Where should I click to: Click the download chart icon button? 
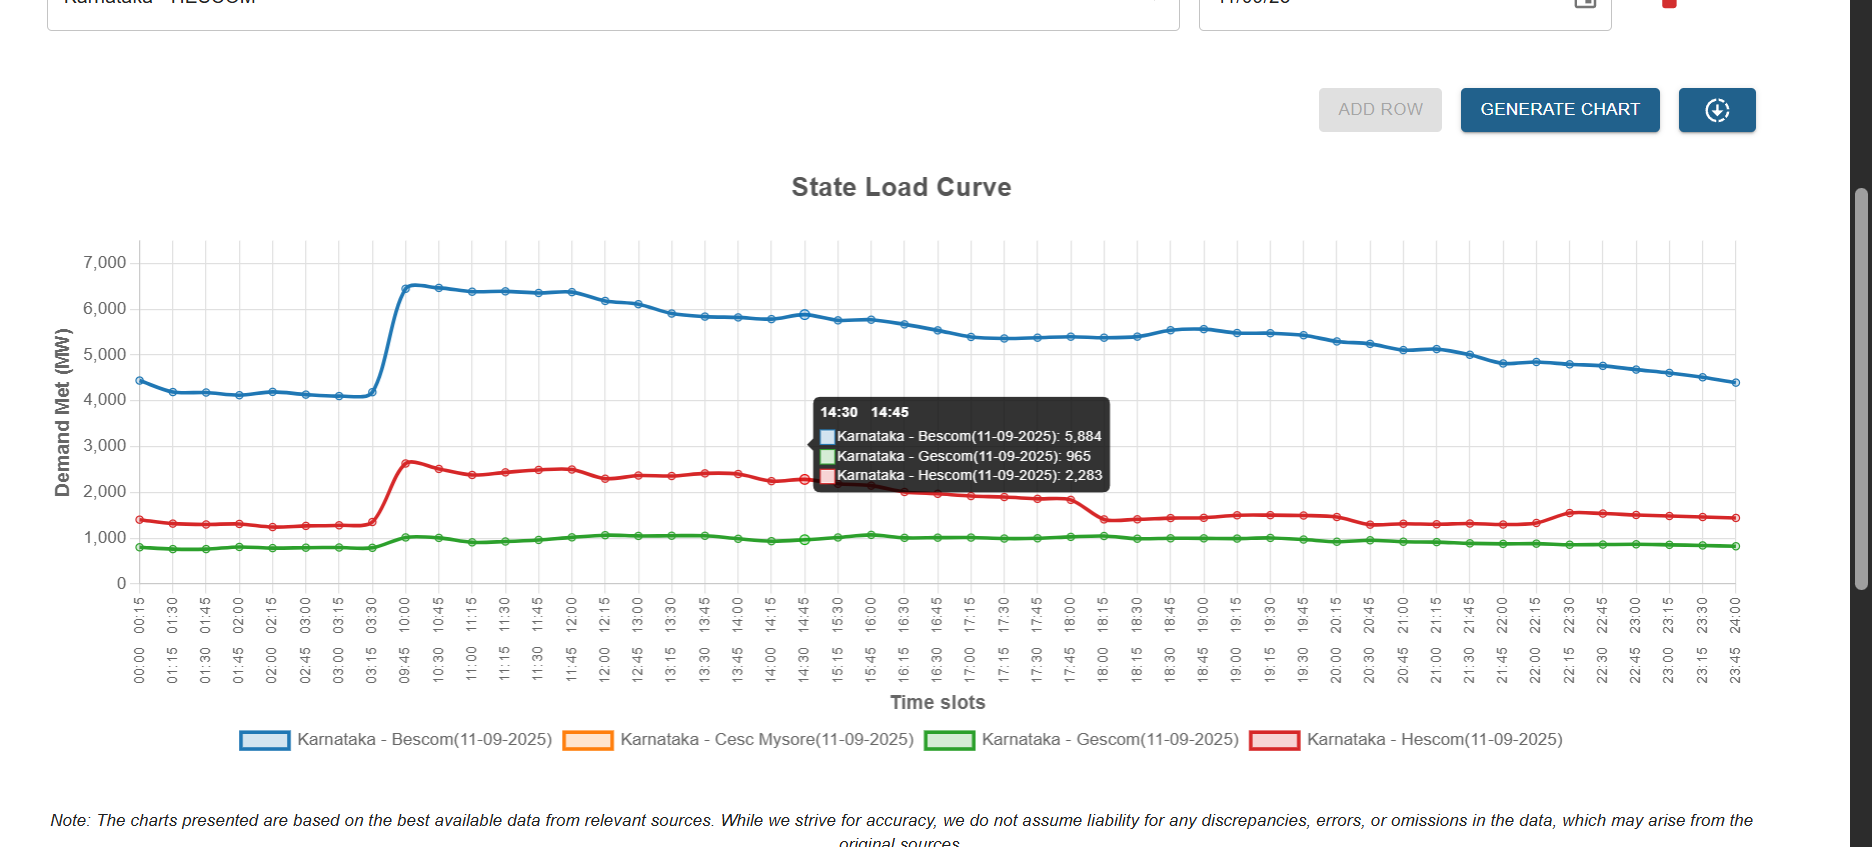(1716, 110)
